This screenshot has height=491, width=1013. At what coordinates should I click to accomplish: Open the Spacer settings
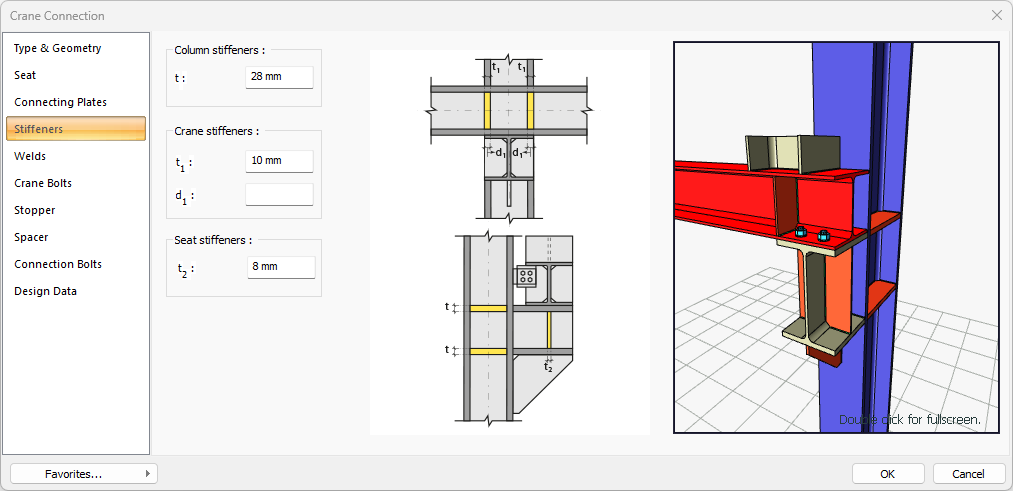click(31, 237)
